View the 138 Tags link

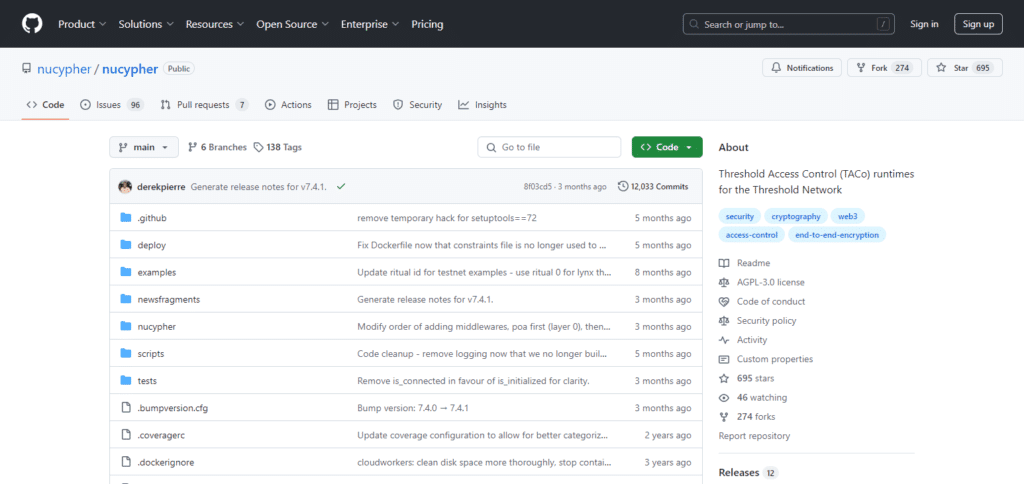pyautogui.click(x=278, y=148)
